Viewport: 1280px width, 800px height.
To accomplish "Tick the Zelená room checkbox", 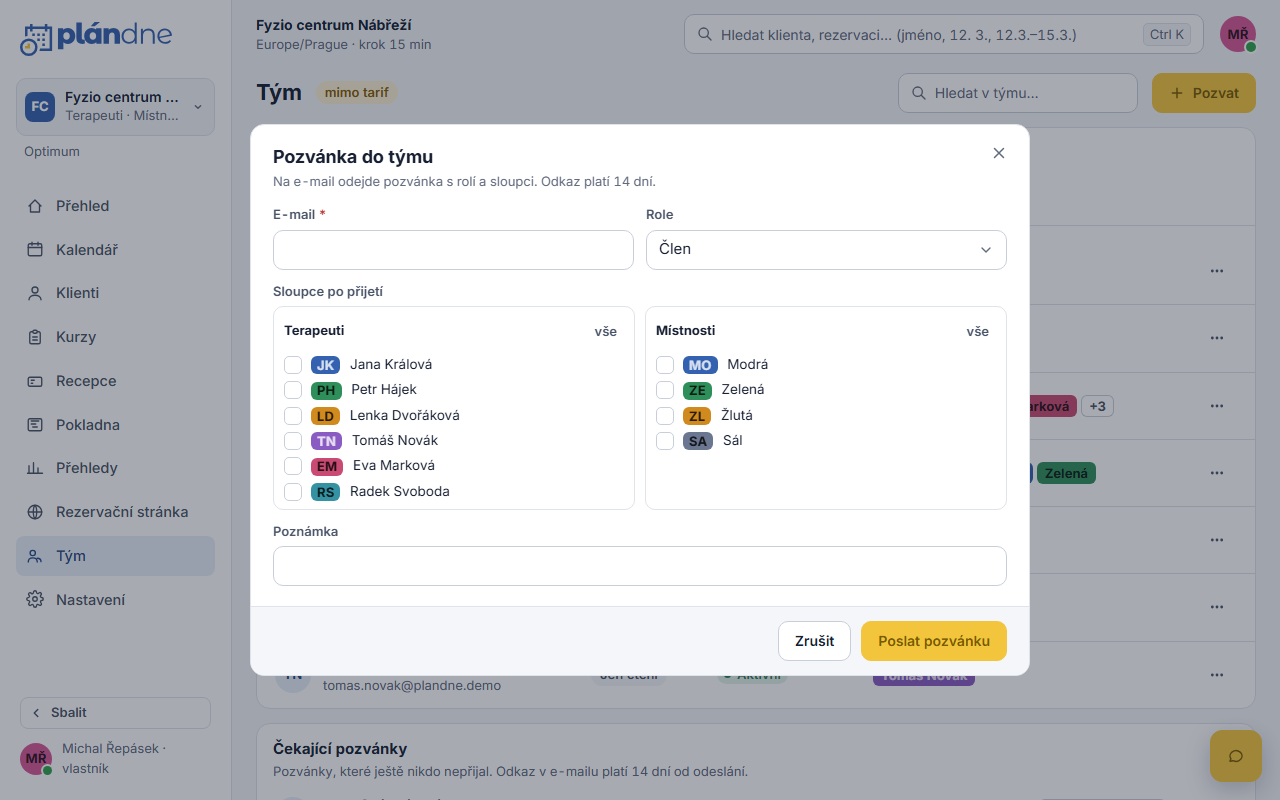I will tap(665, 390).
